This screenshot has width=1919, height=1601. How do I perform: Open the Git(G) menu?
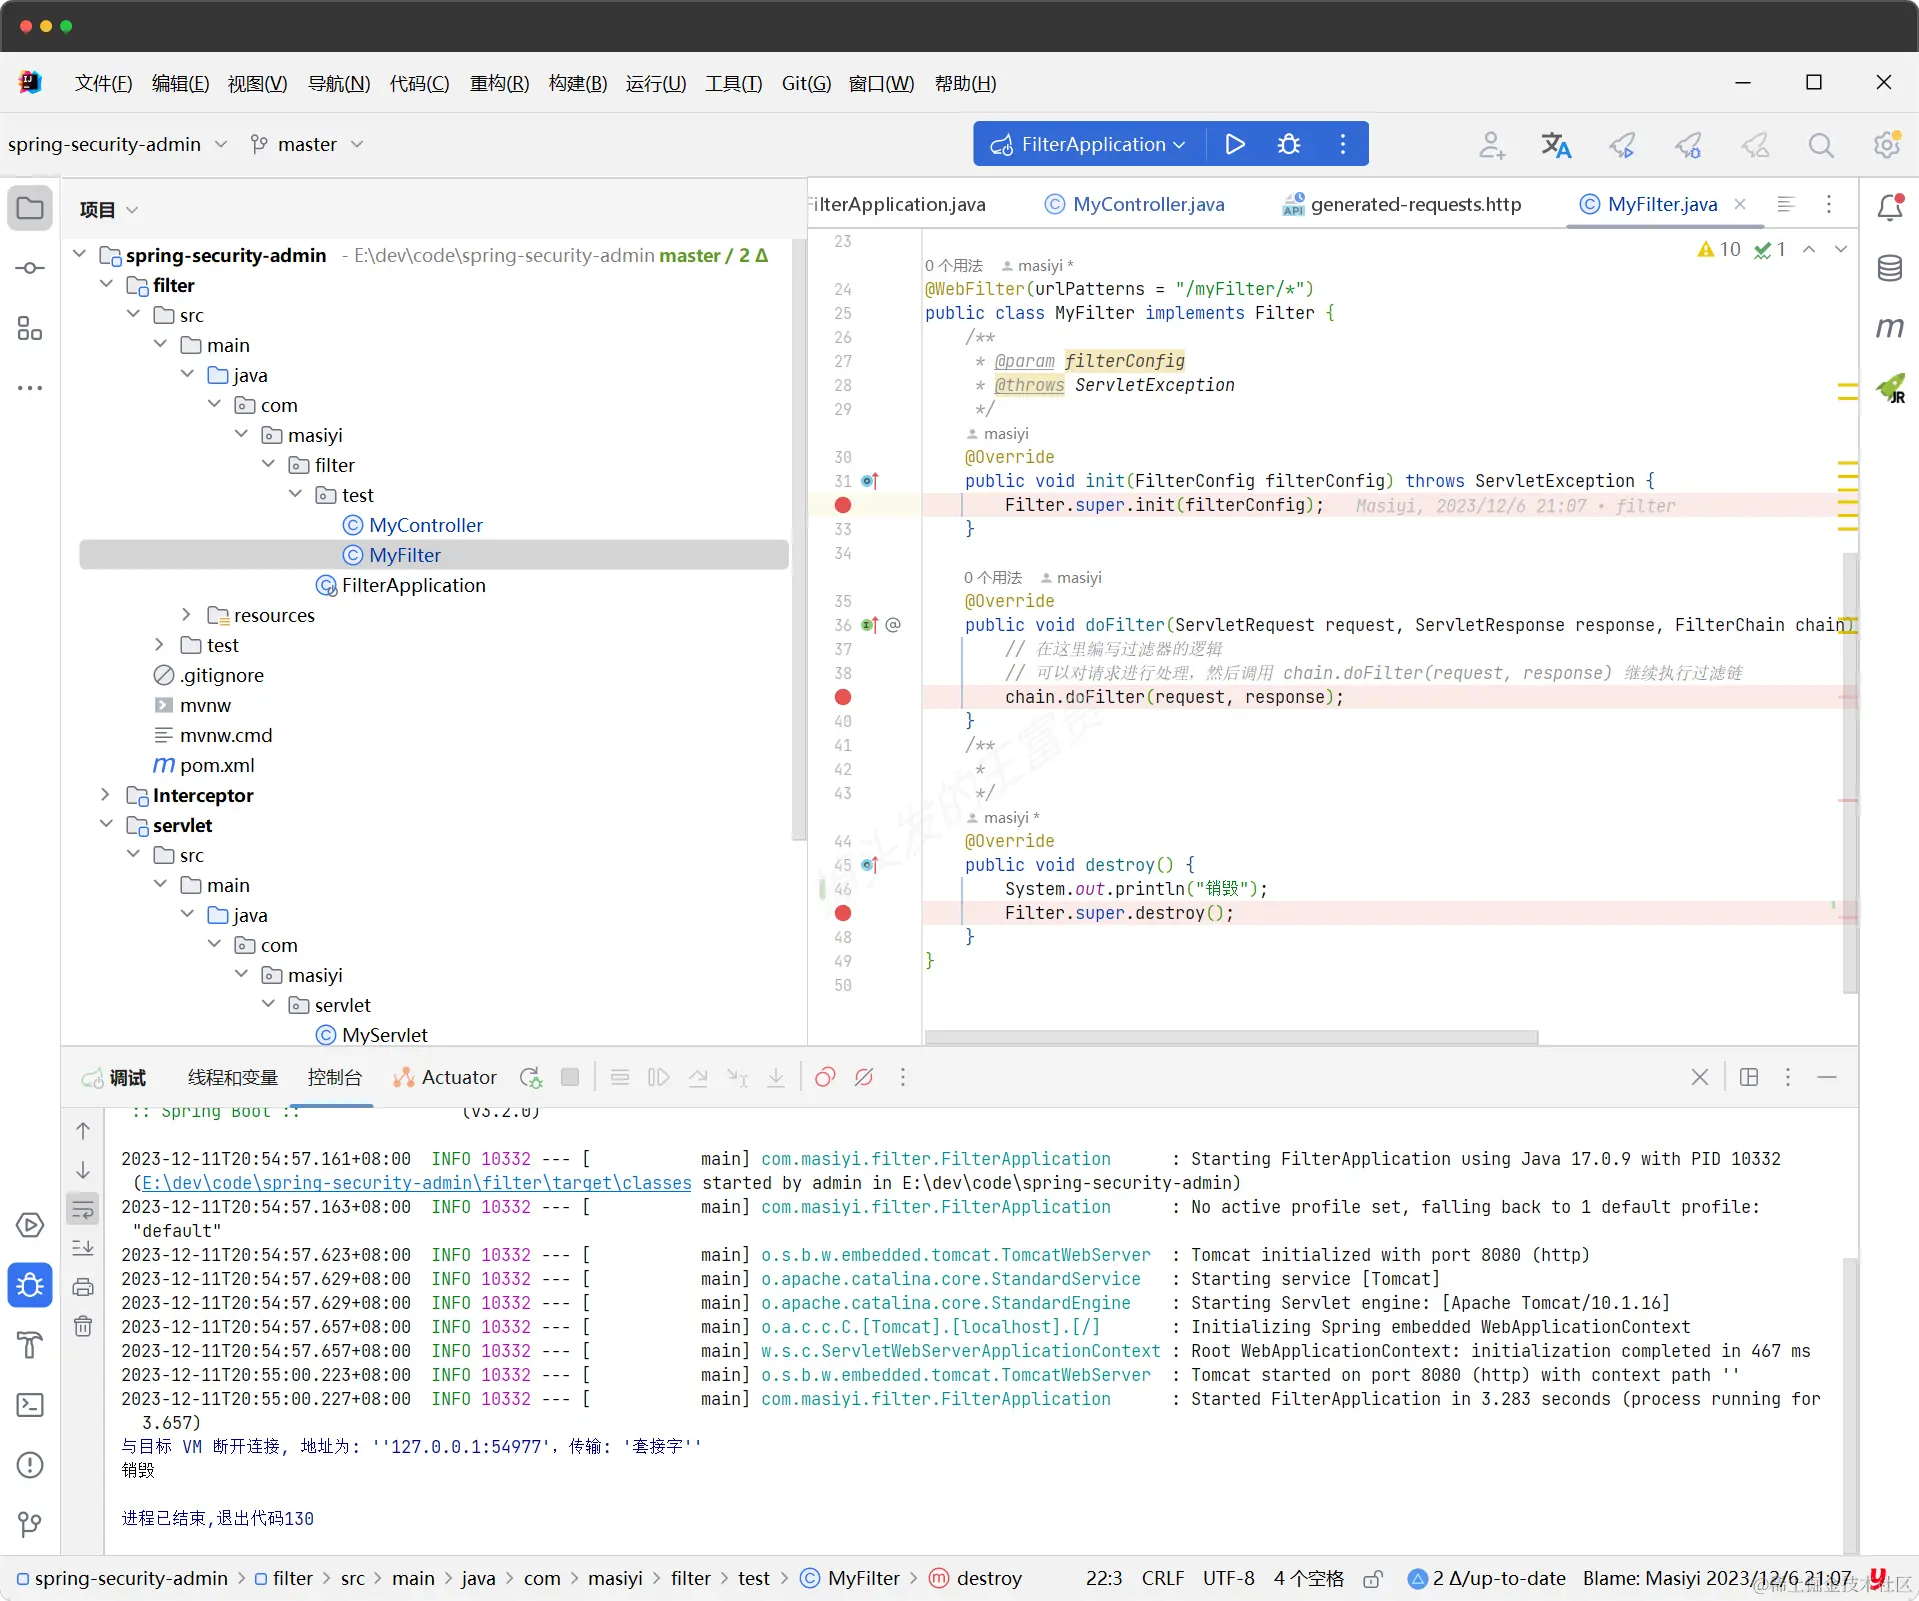(x=806, y=83)
